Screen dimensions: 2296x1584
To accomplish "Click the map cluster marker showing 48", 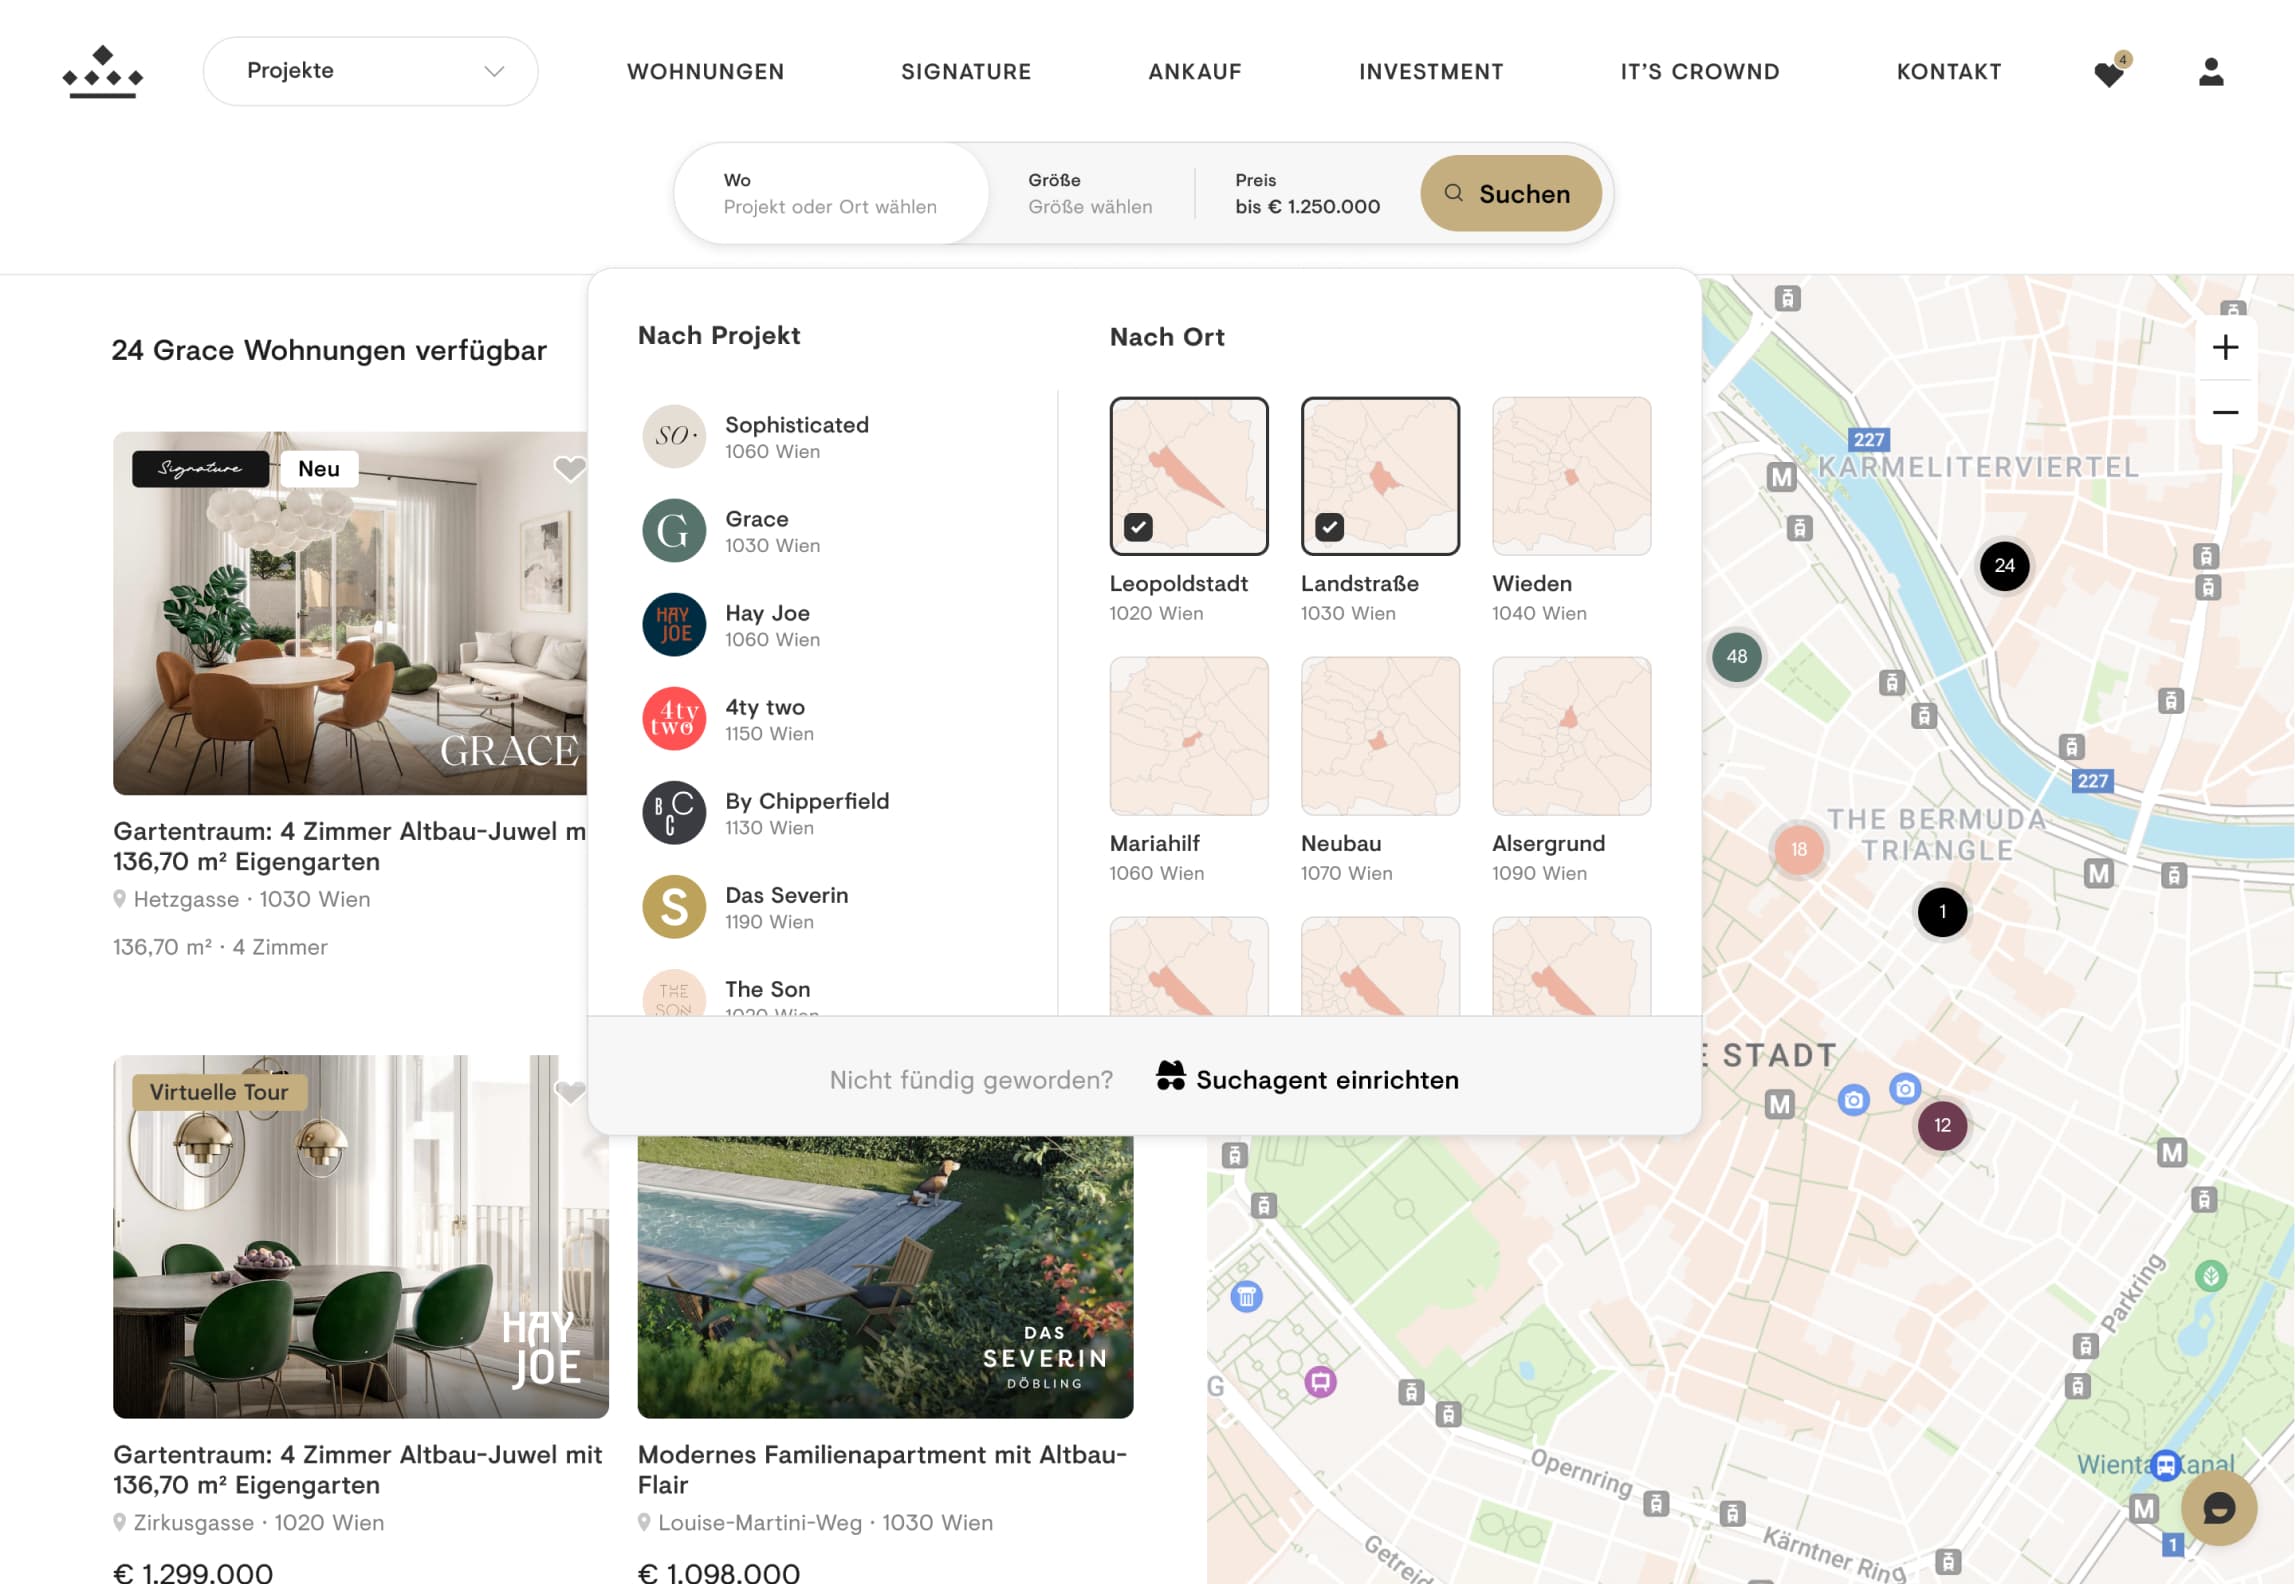I will [x=1736, y=657].
